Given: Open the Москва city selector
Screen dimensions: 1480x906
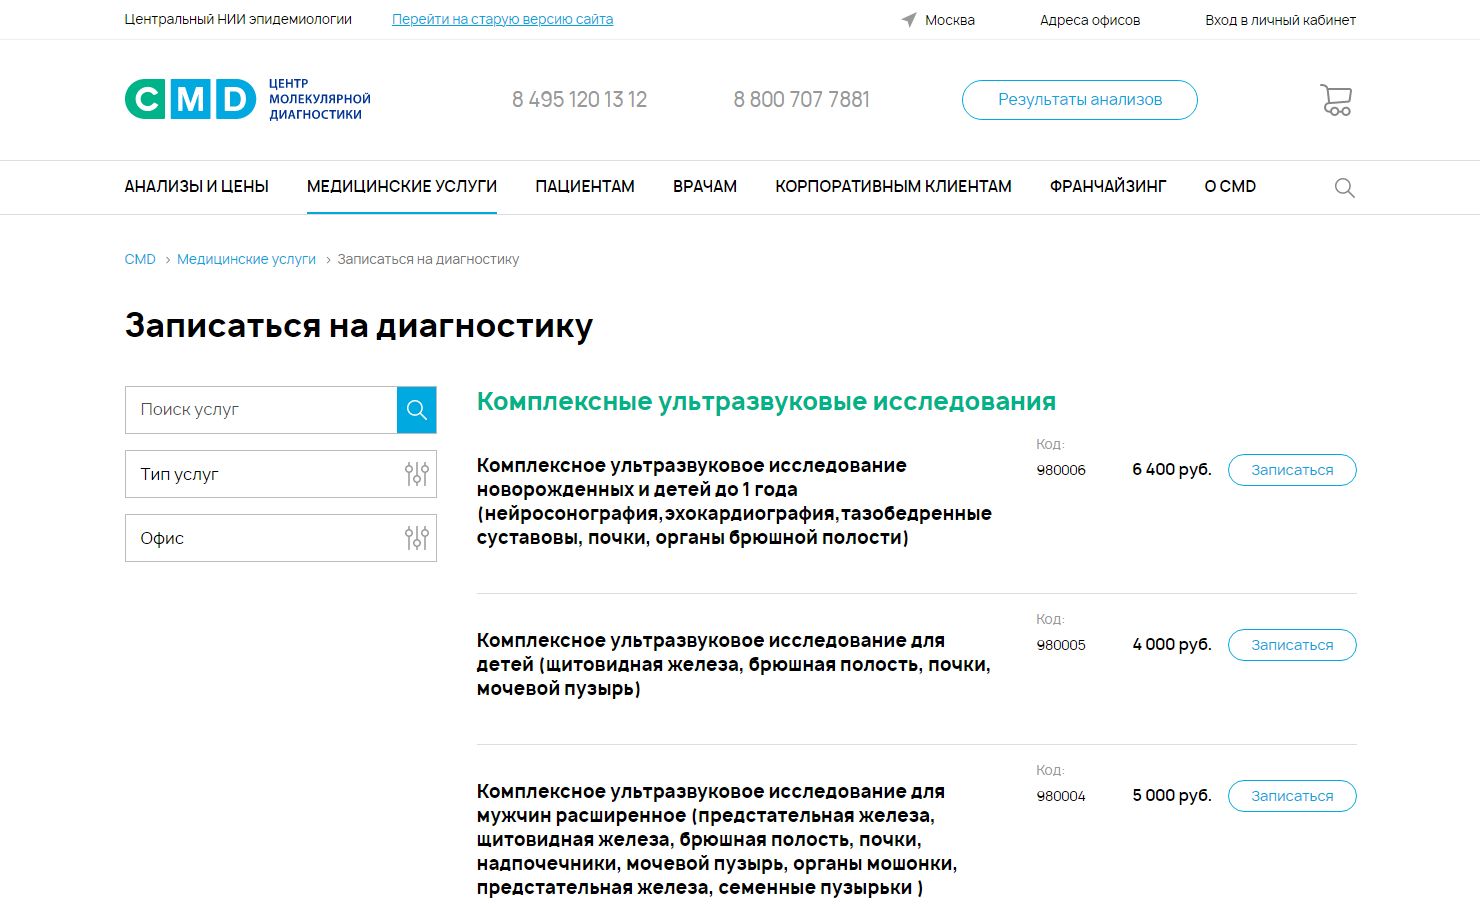Looking at the screenshot, I should [x=949, y=20].
